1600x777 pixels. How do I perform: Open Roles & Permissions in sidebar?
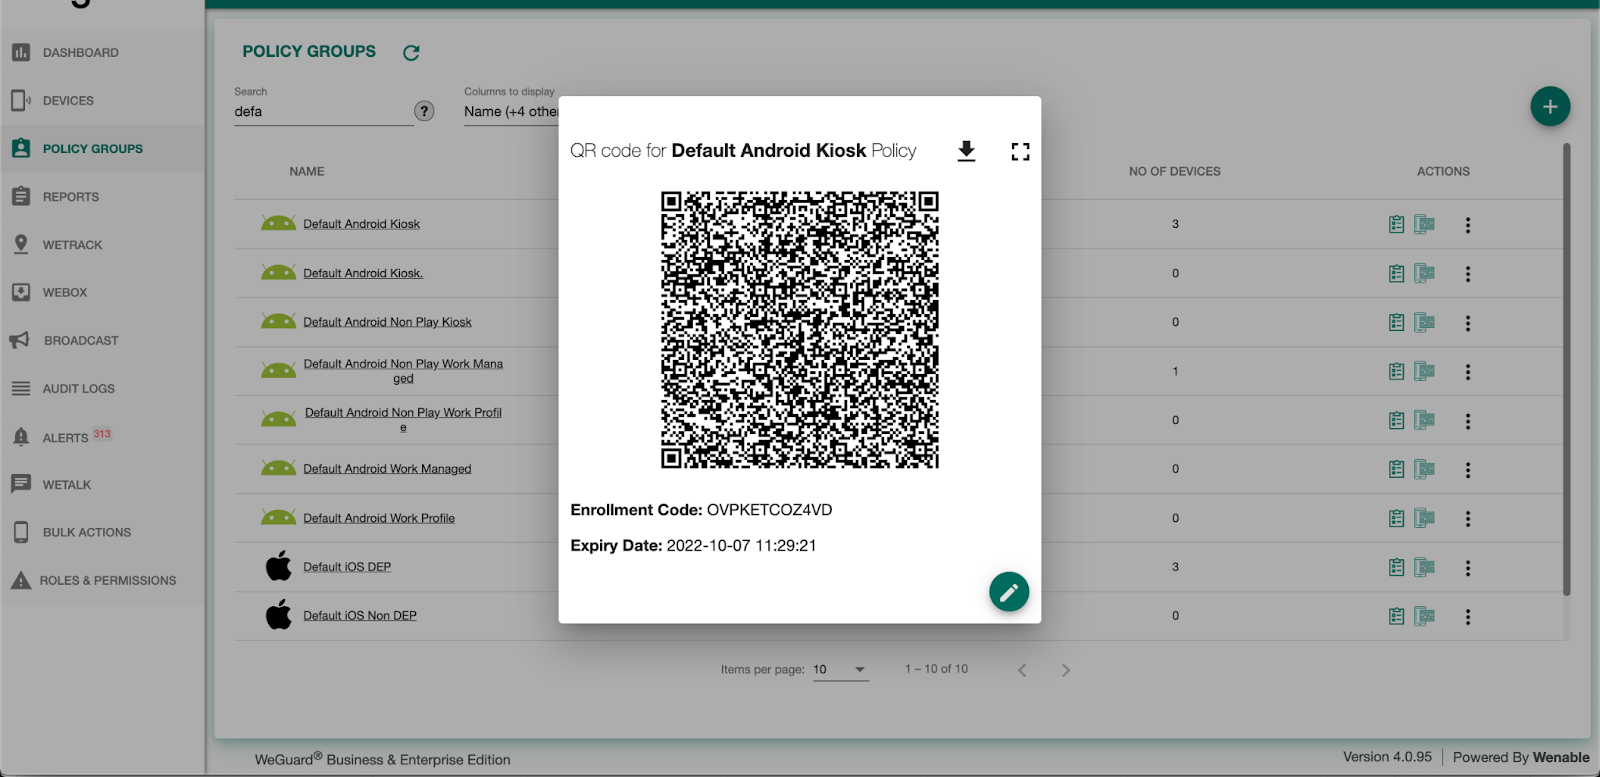pyautogui.click(x=102, y=580)
